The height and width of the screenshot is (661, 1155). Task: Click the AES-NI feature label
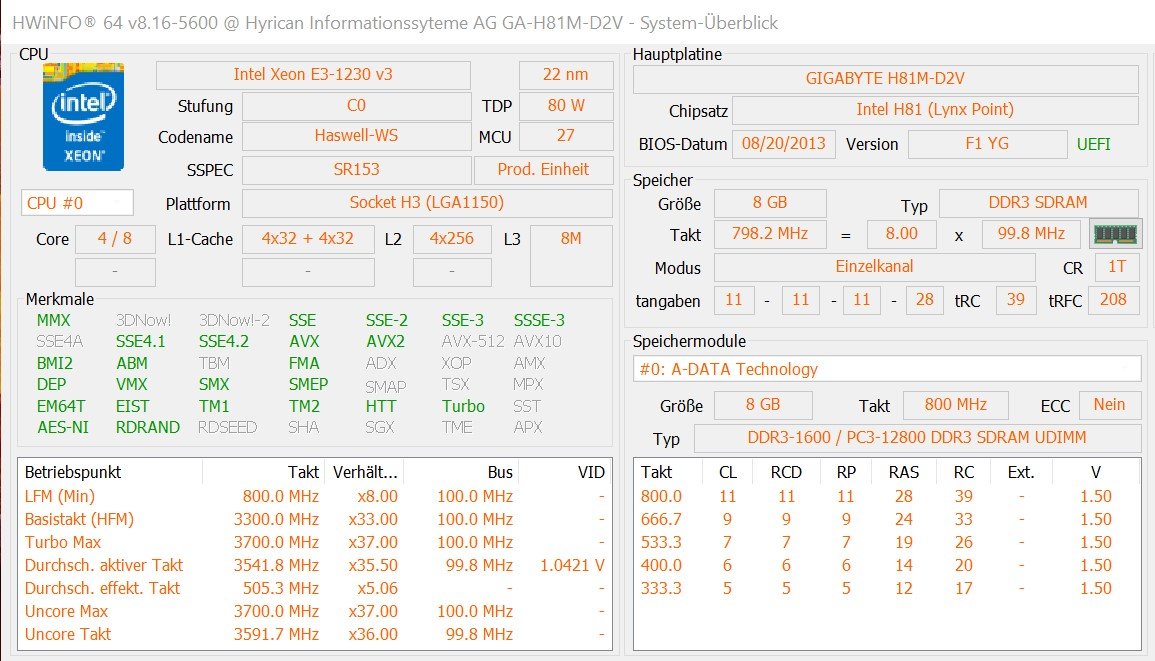coord(63,427)
